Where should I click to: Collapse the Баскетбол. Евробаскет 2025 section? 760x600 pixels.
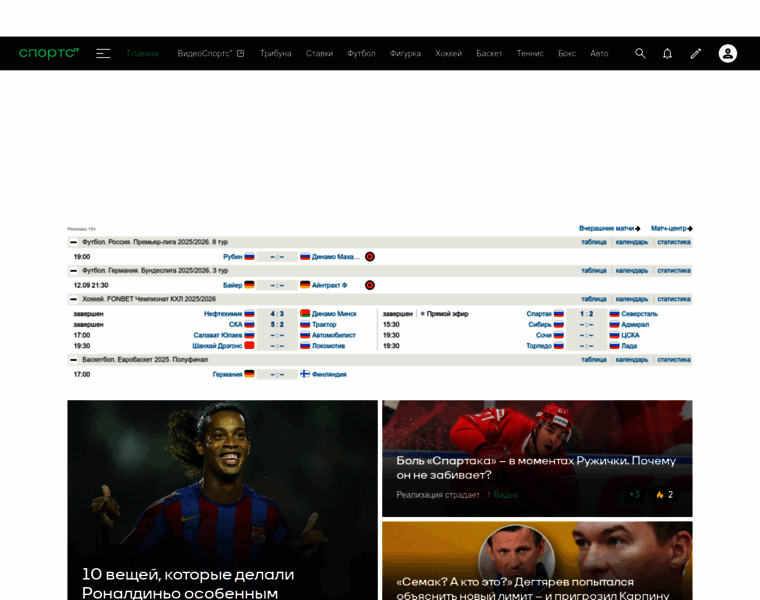(x=73, y=360)
